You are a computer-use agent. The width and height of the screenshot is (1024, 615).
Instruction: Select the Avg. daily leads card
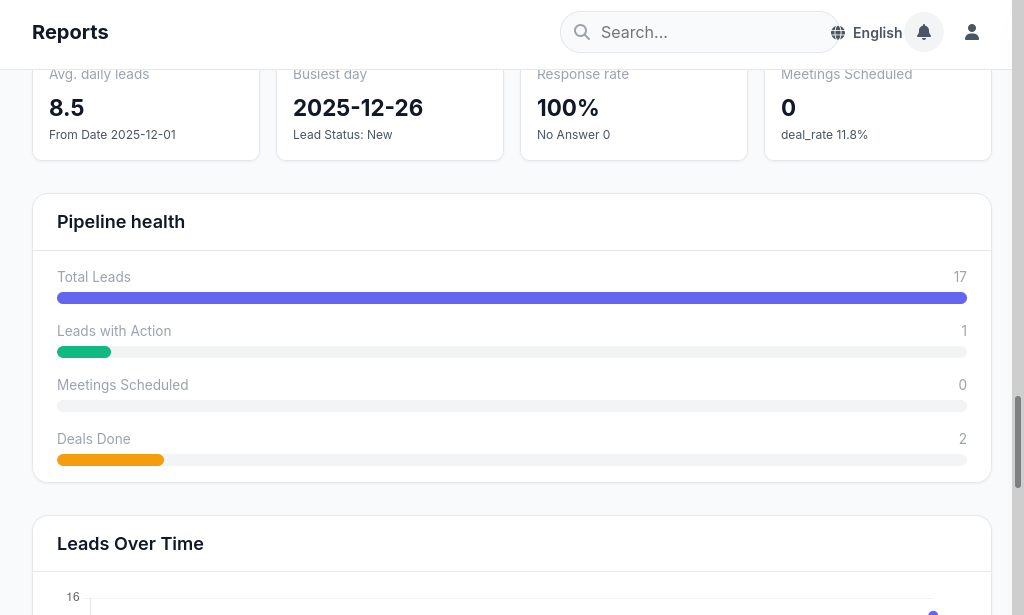(146, 112)
